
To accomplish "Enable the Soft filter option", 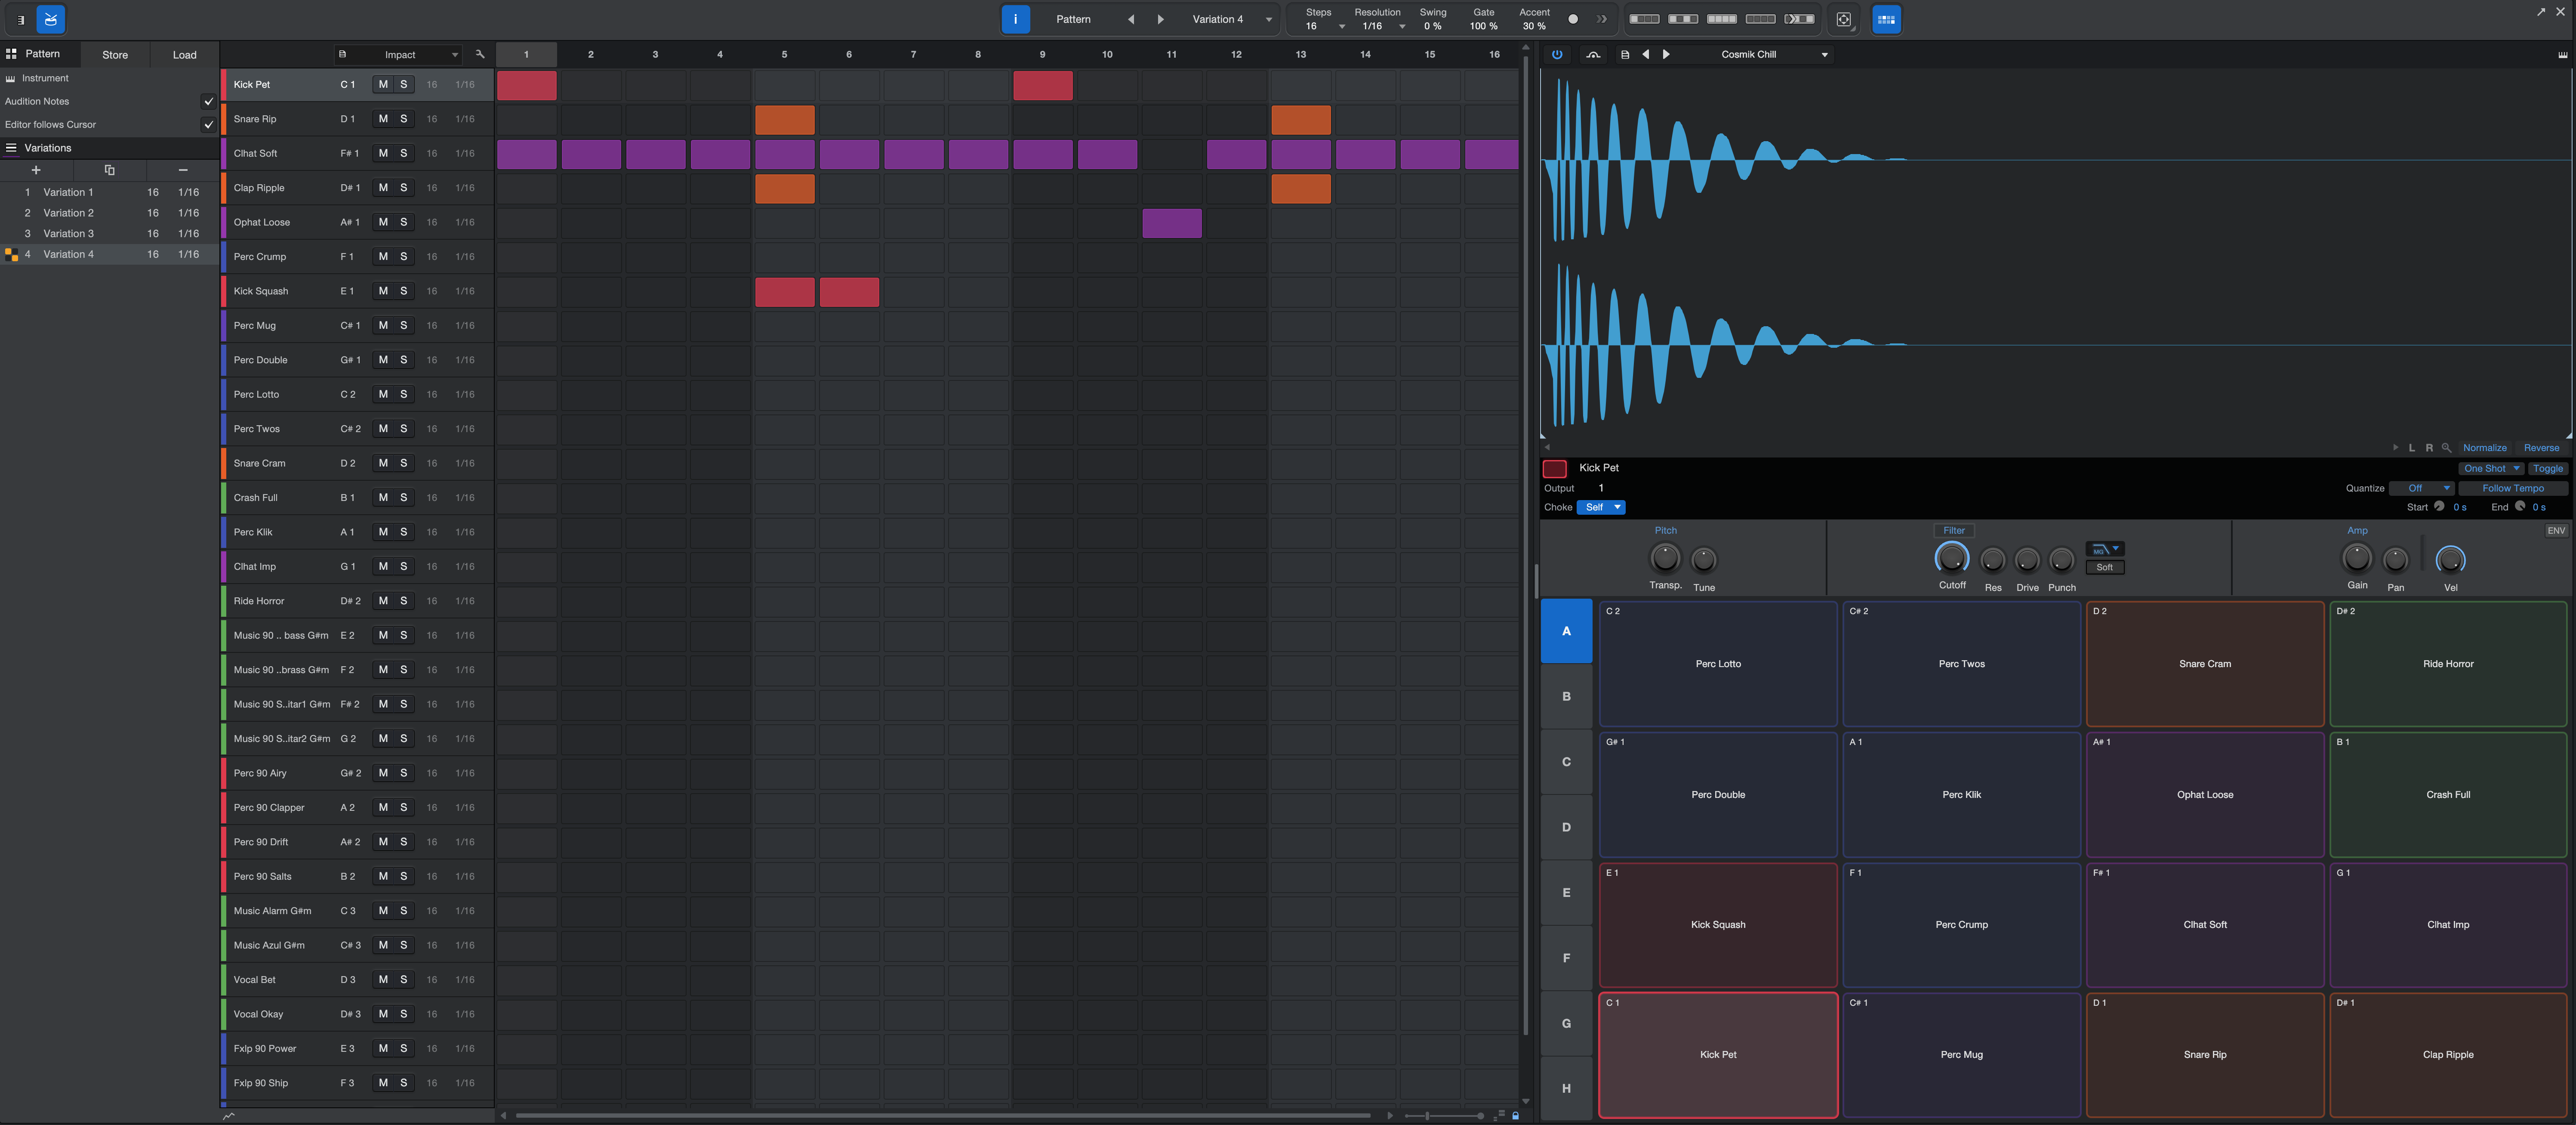I will click(x=2105, y=567).
